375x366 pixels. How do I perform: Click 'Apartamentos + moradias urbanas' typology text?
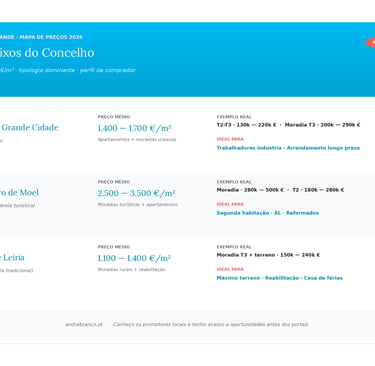[x=137, y=139]
